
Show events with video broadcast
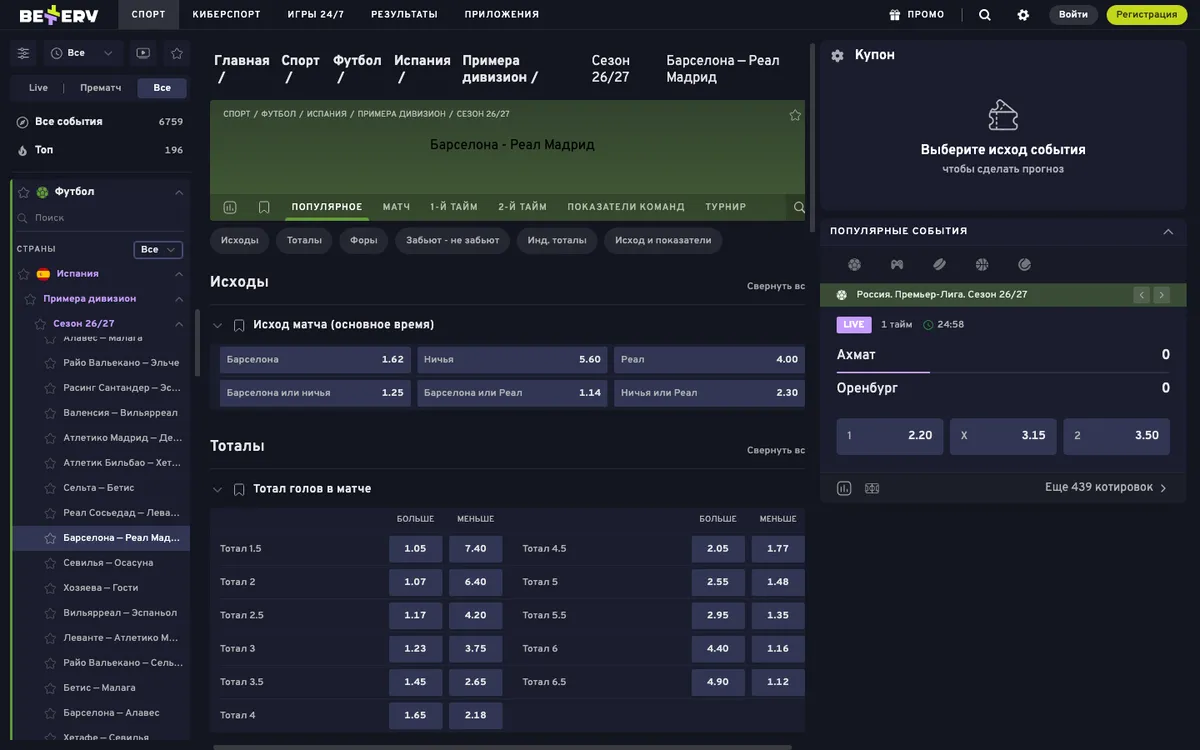[143, 53]
